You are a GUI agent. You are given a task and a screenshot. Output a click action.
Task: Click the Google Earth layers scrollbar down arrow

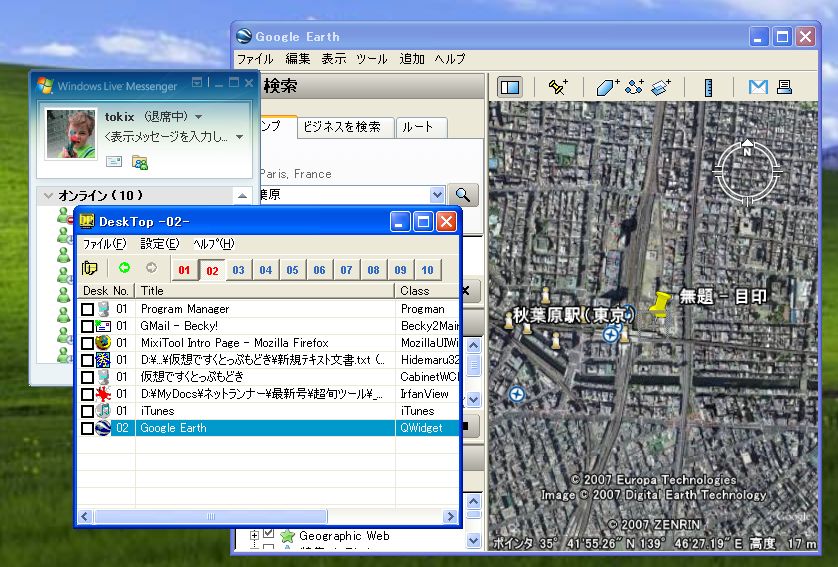click(x=474, y=541)
